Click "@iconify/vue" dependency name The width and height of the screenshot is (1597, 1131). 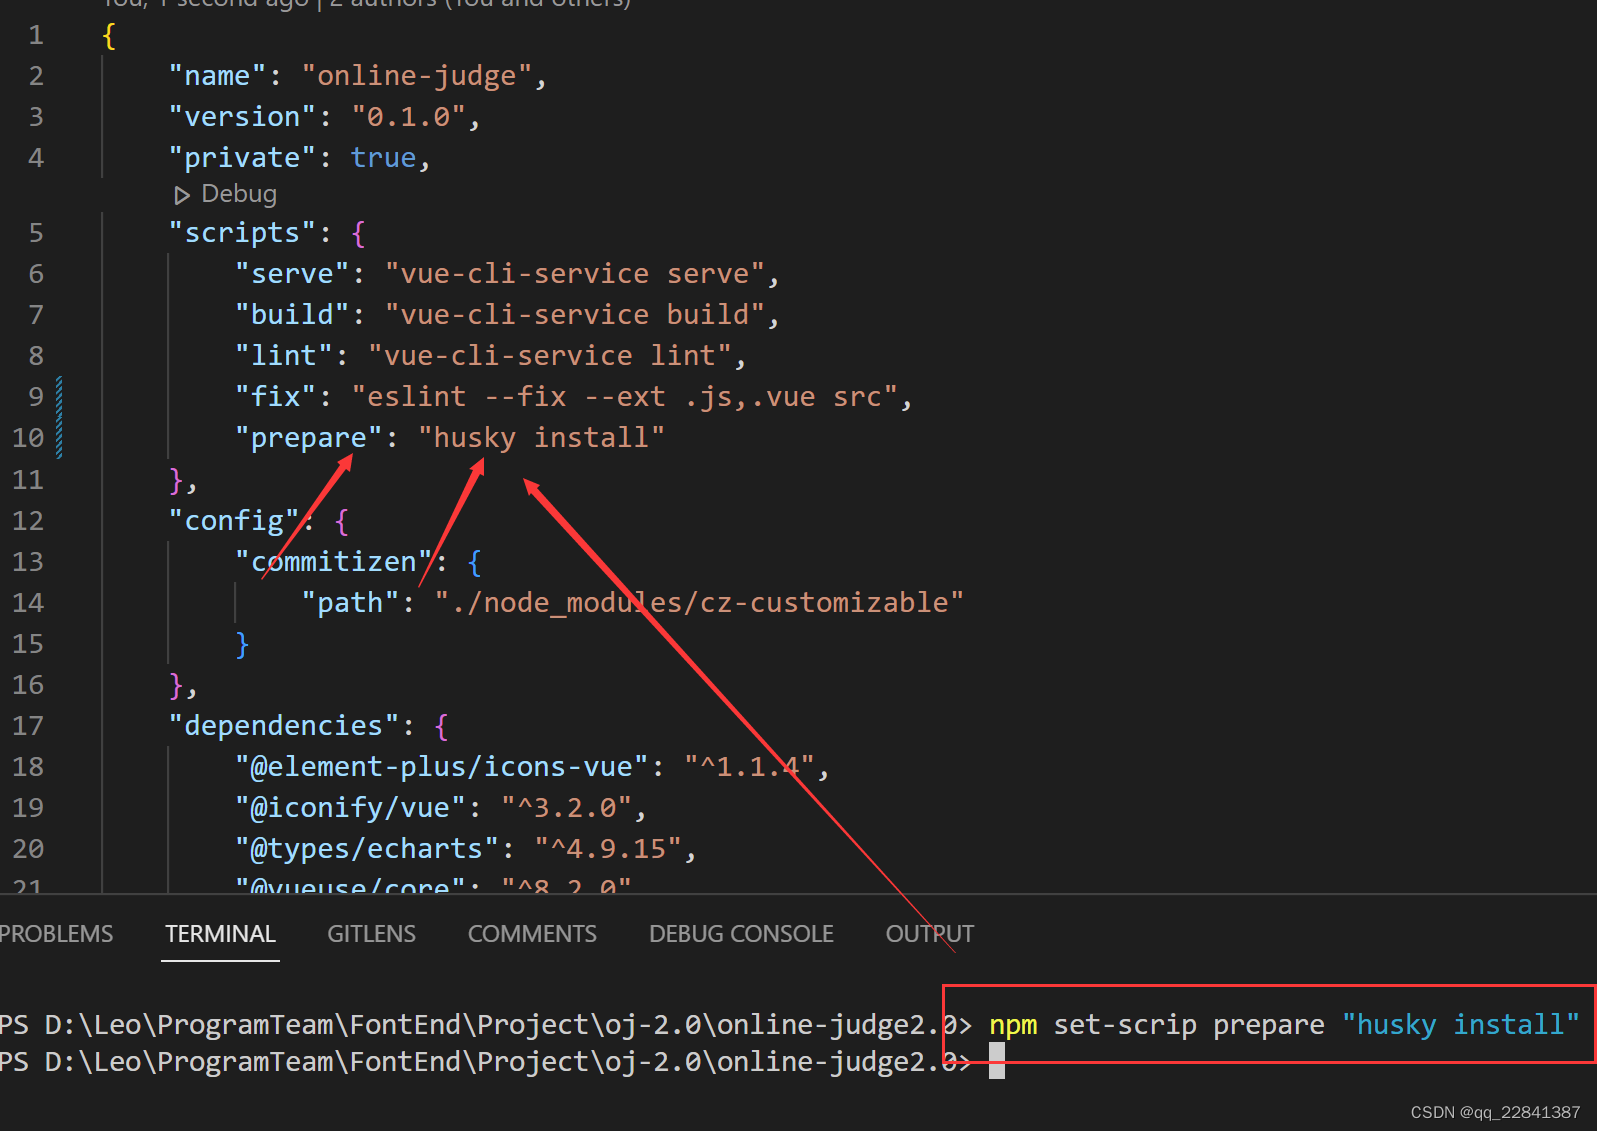(x=350, y=808)
